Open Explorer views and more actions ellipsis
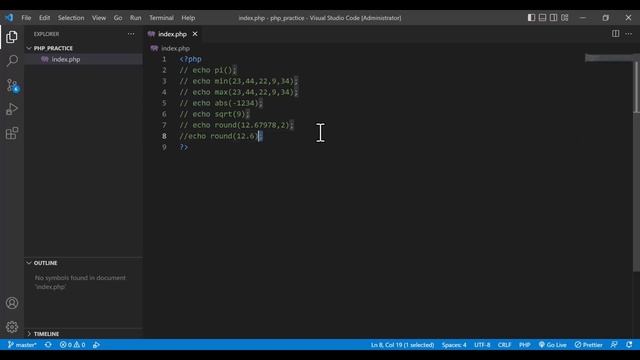This screenshot has width=640, height=360. tap(131, 34)
